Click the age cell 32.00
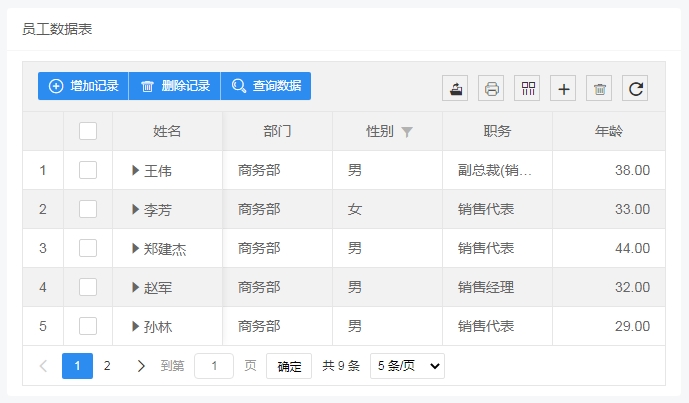Screen dimensions: 689x403 click(x=609, y=287)
